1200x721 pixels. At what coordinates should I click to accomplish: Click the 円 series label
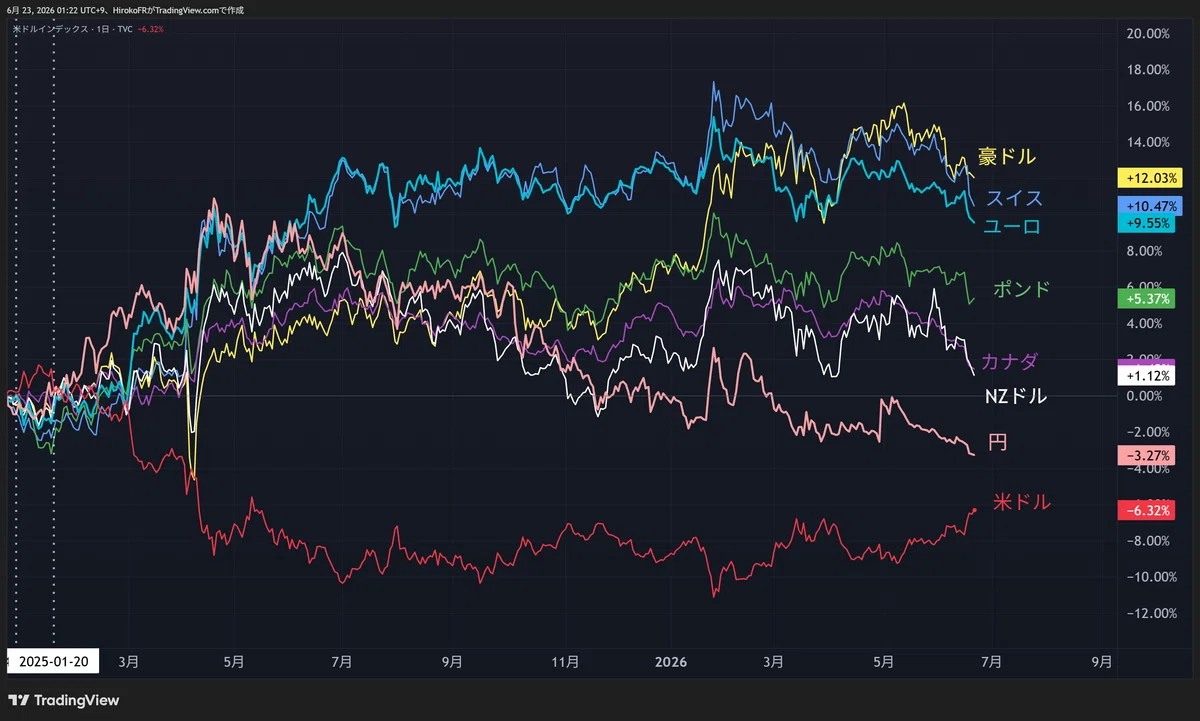pos(997,442)
